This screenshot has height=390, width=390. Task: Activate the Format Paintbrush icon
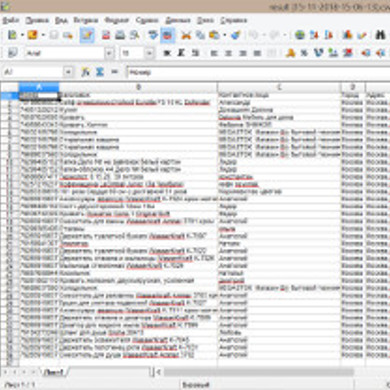235,35
